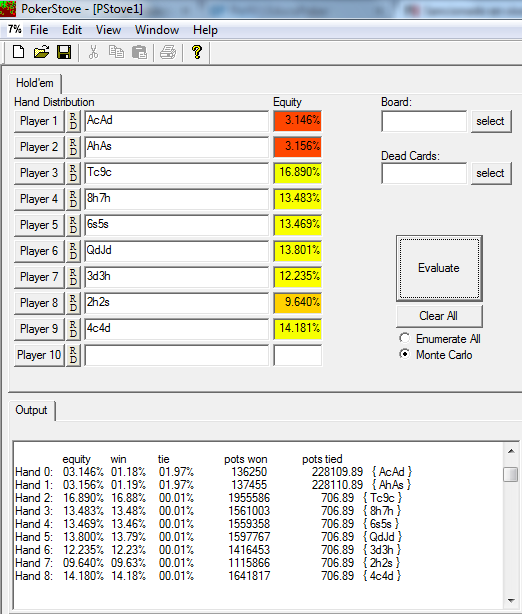Open the Help menu
This screenshot has width=522, height=614.
[205, 30]
